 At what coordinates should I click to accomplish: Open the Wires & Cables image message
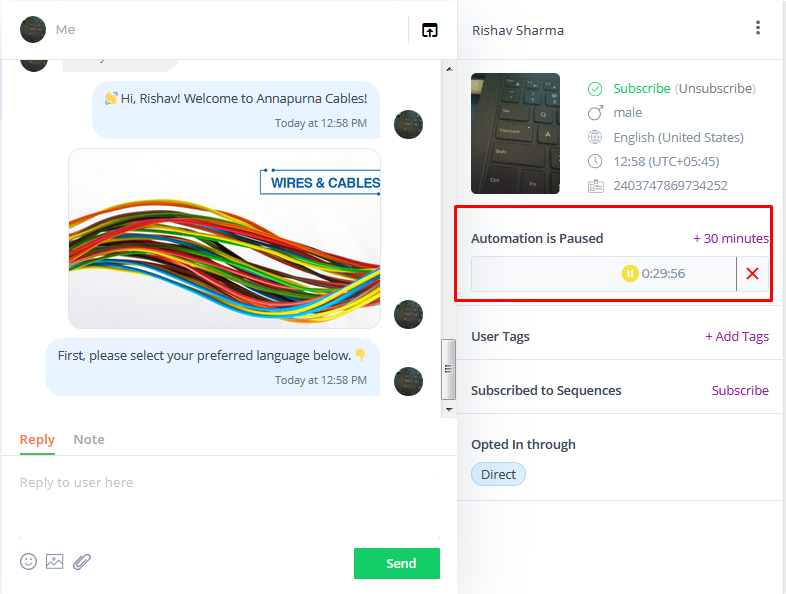224,239
